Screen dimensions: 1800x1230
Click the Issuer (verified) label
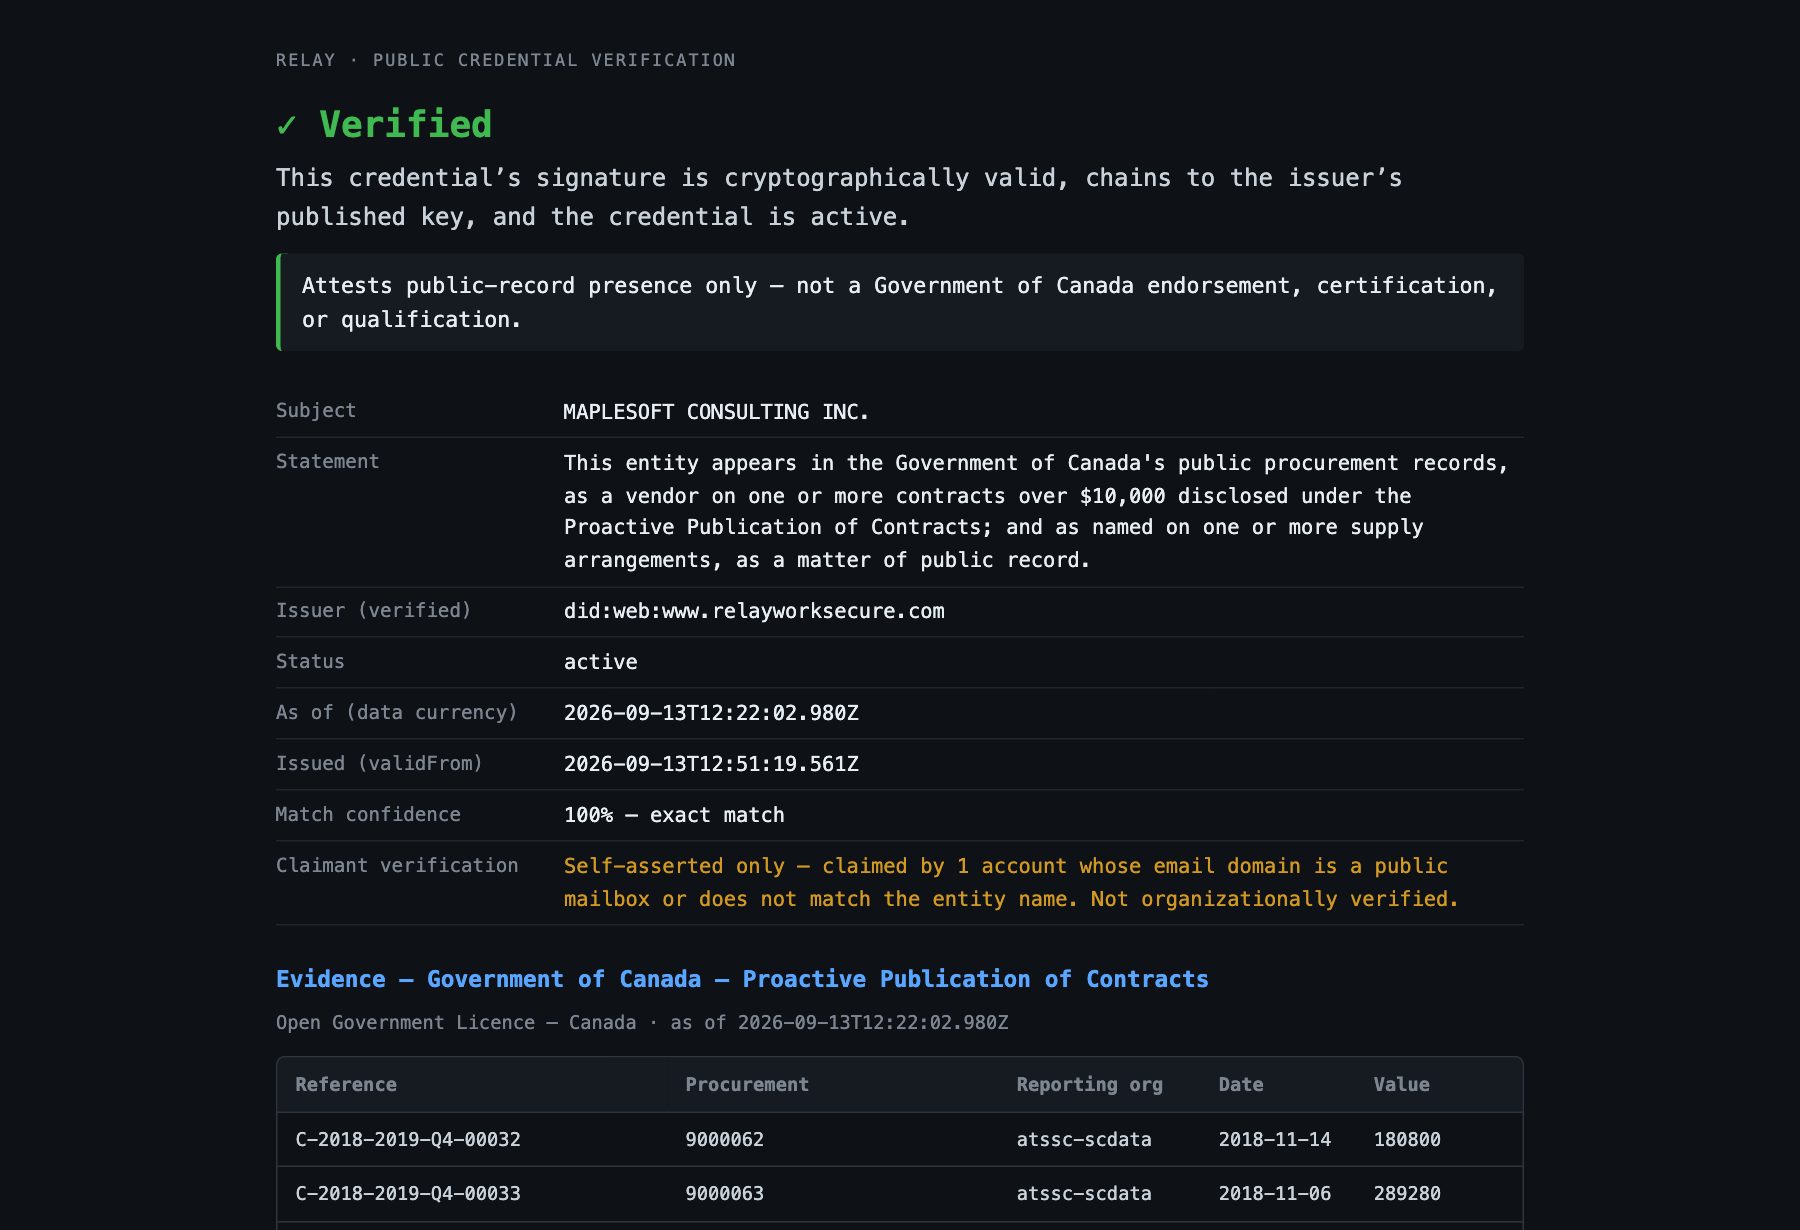pos(373,610)
